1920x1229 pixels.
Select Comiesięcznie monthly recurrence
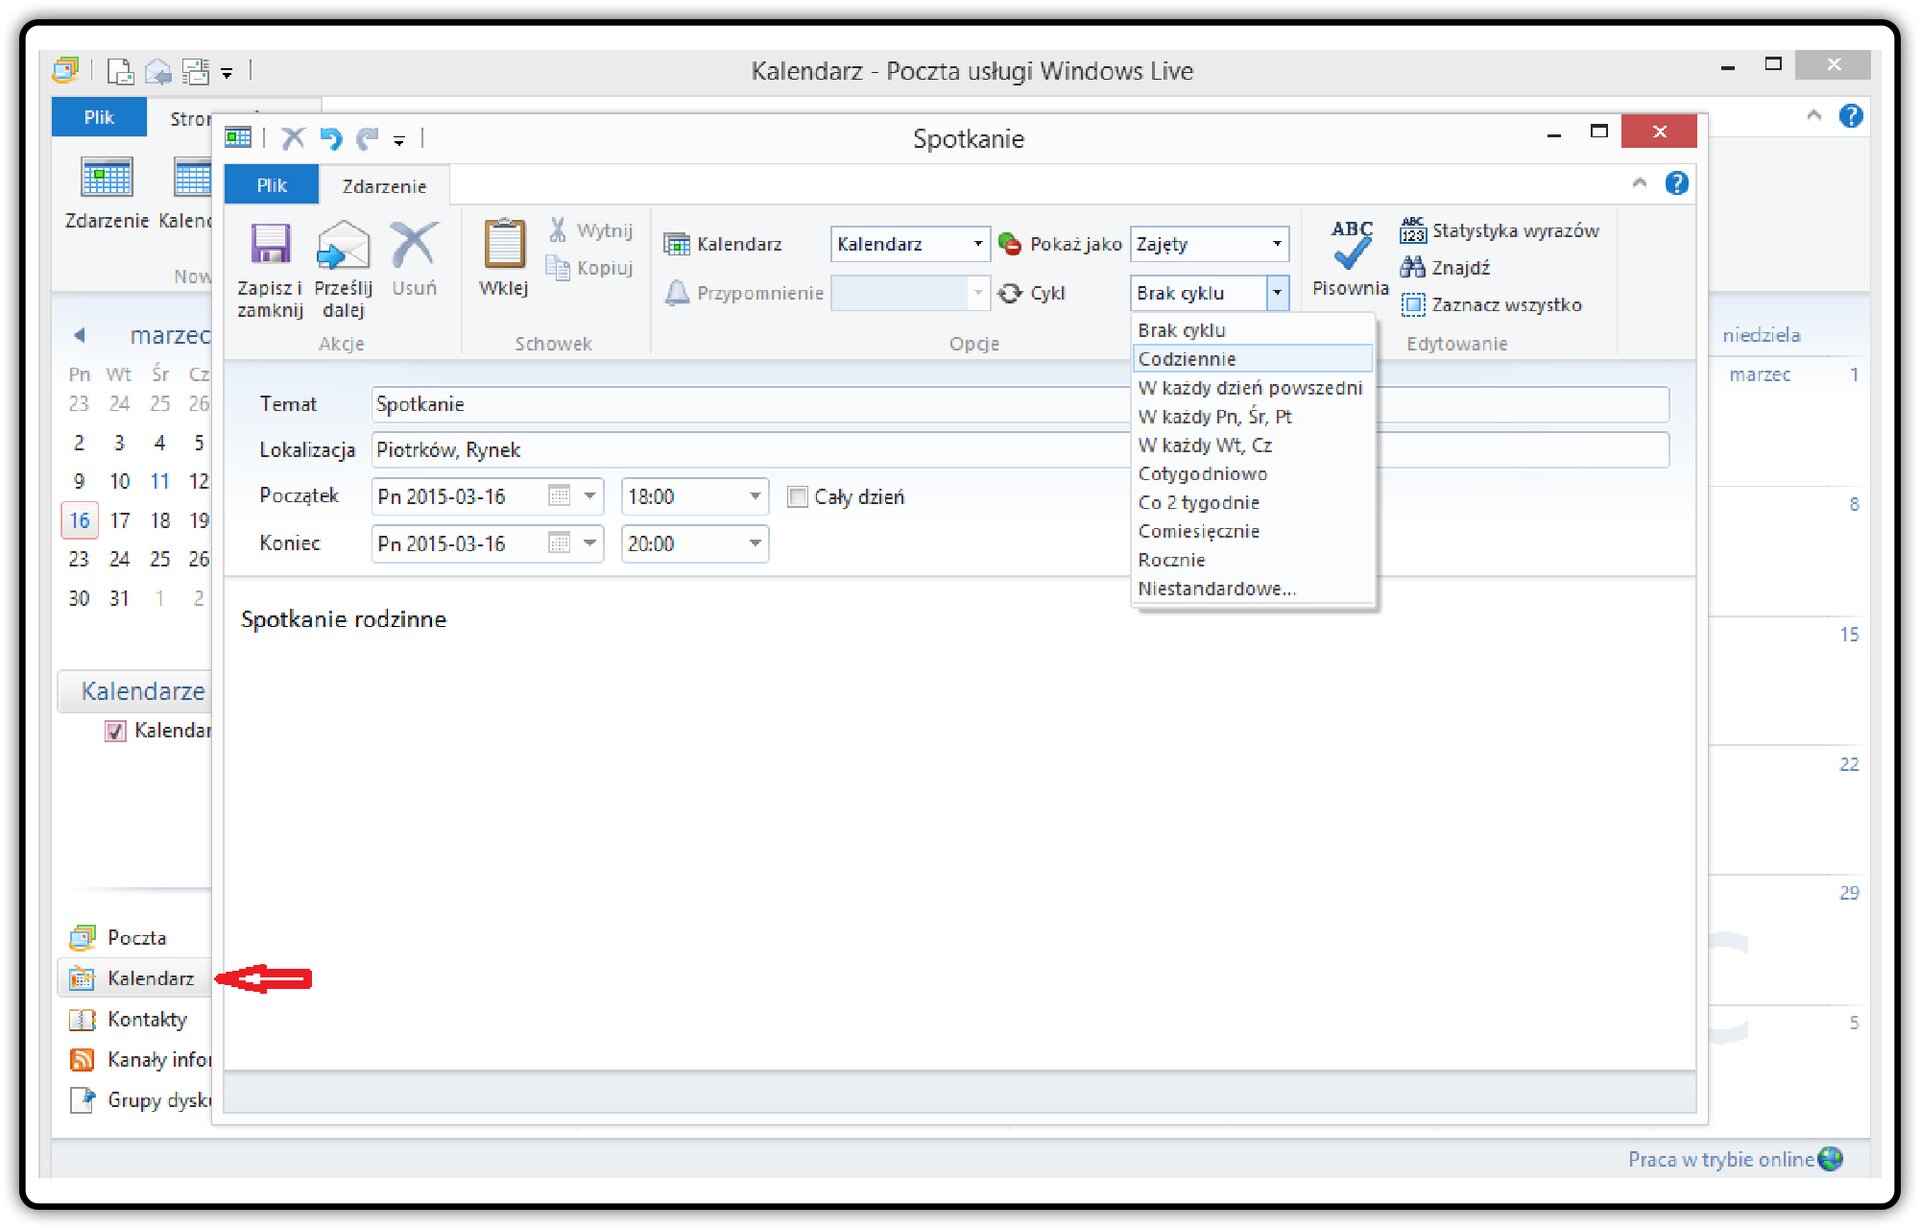click(x=1253, y=531)
